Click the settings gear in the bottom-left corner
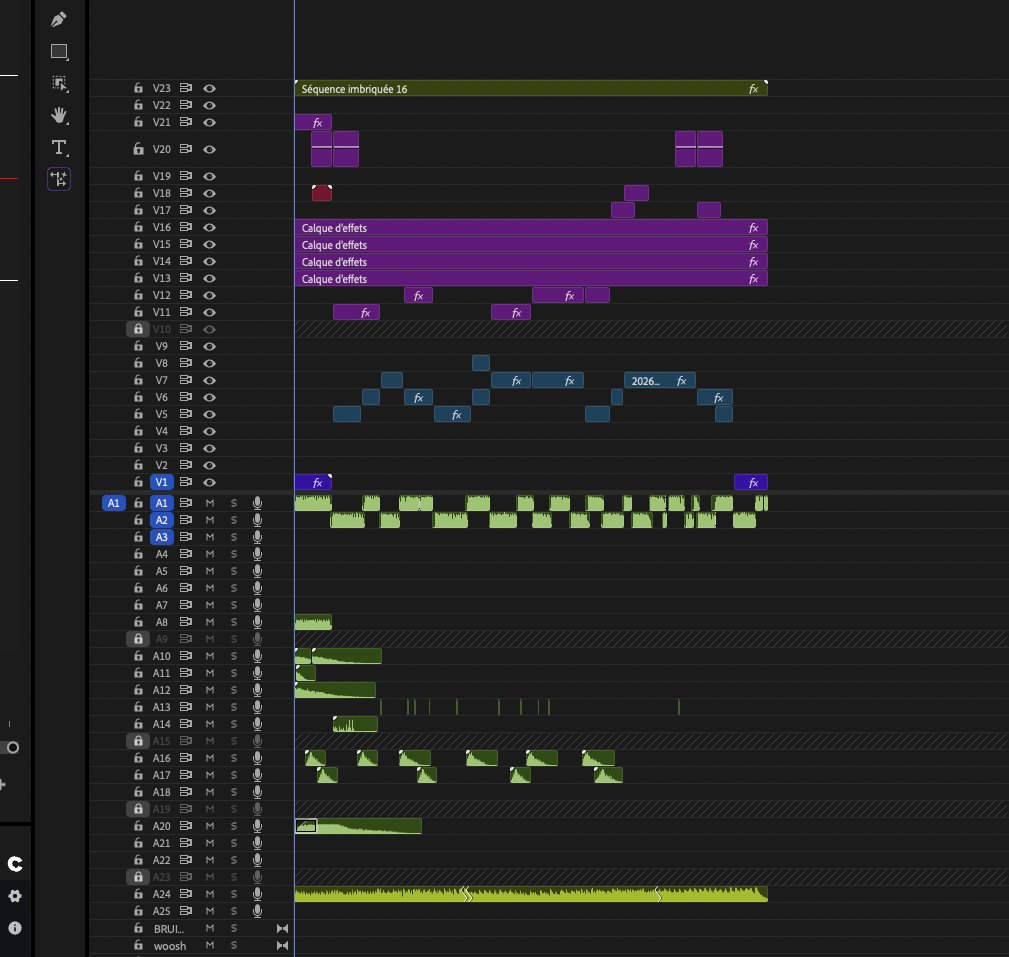The width and height of the screenshot is (1009, 957). click(x=15, y=897)
